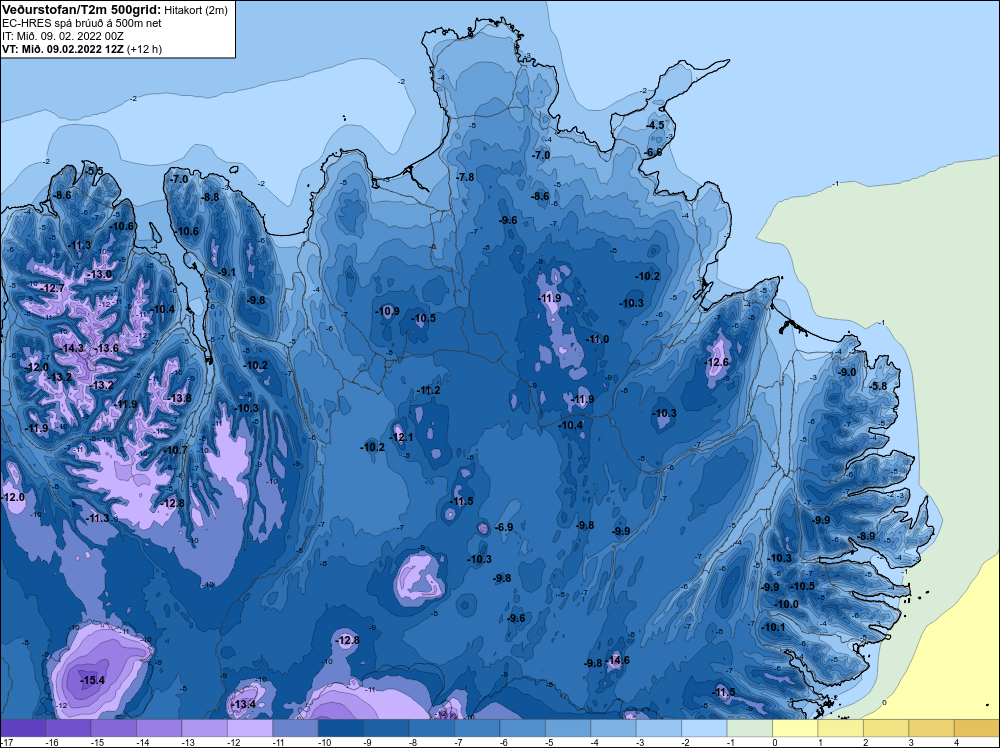Click the '-11.0' temperature value

pos(597,339)
